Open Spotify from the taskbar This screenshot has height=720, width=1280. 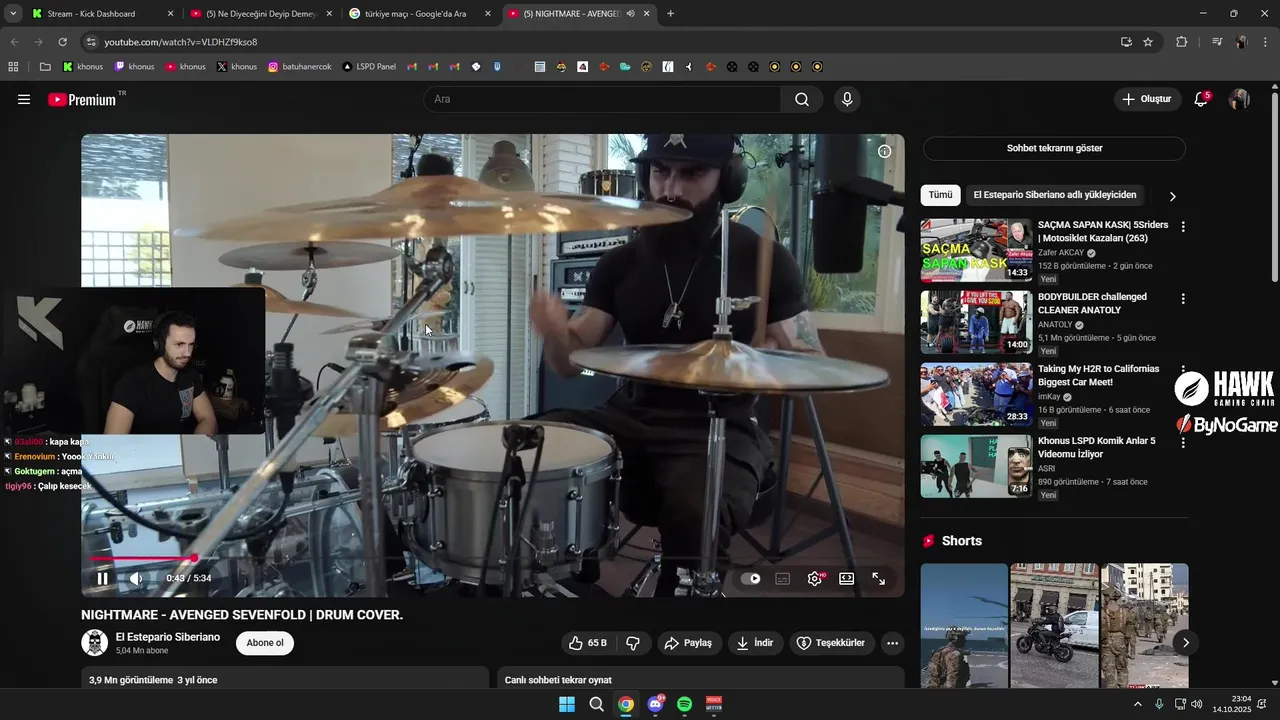pos(684,704)
